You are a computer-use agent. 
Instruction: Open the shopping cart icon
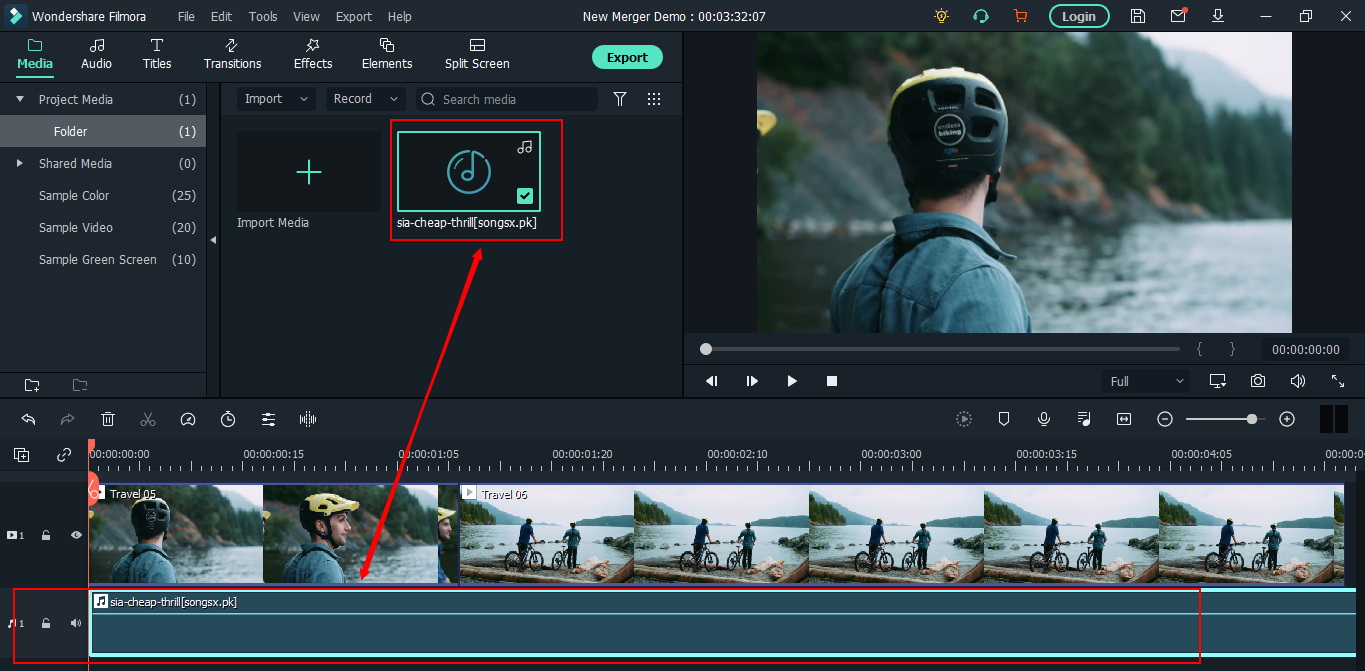click(x=1020, y=16)
